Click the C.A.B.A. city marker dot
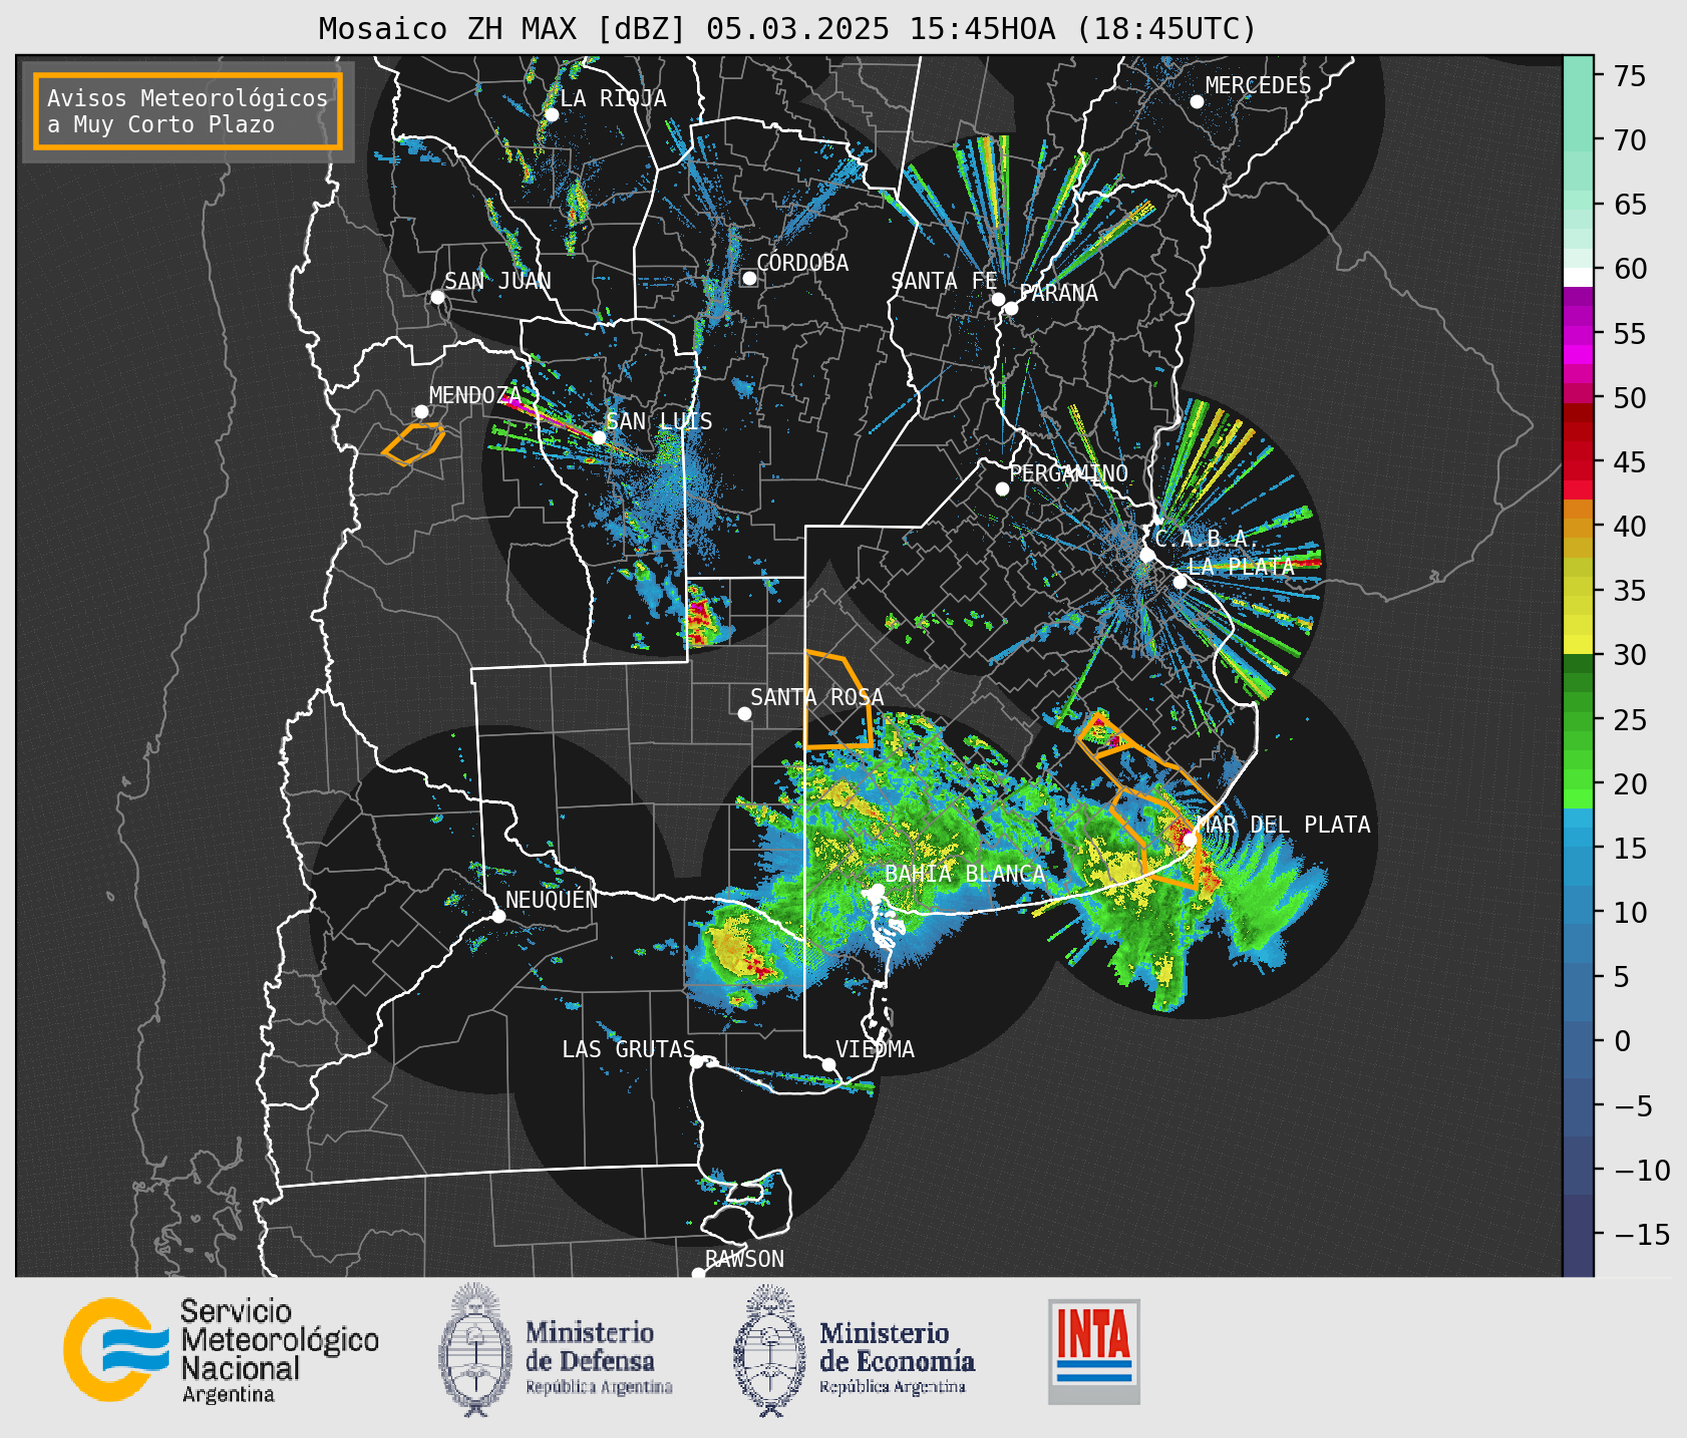 click(1147, 555)
